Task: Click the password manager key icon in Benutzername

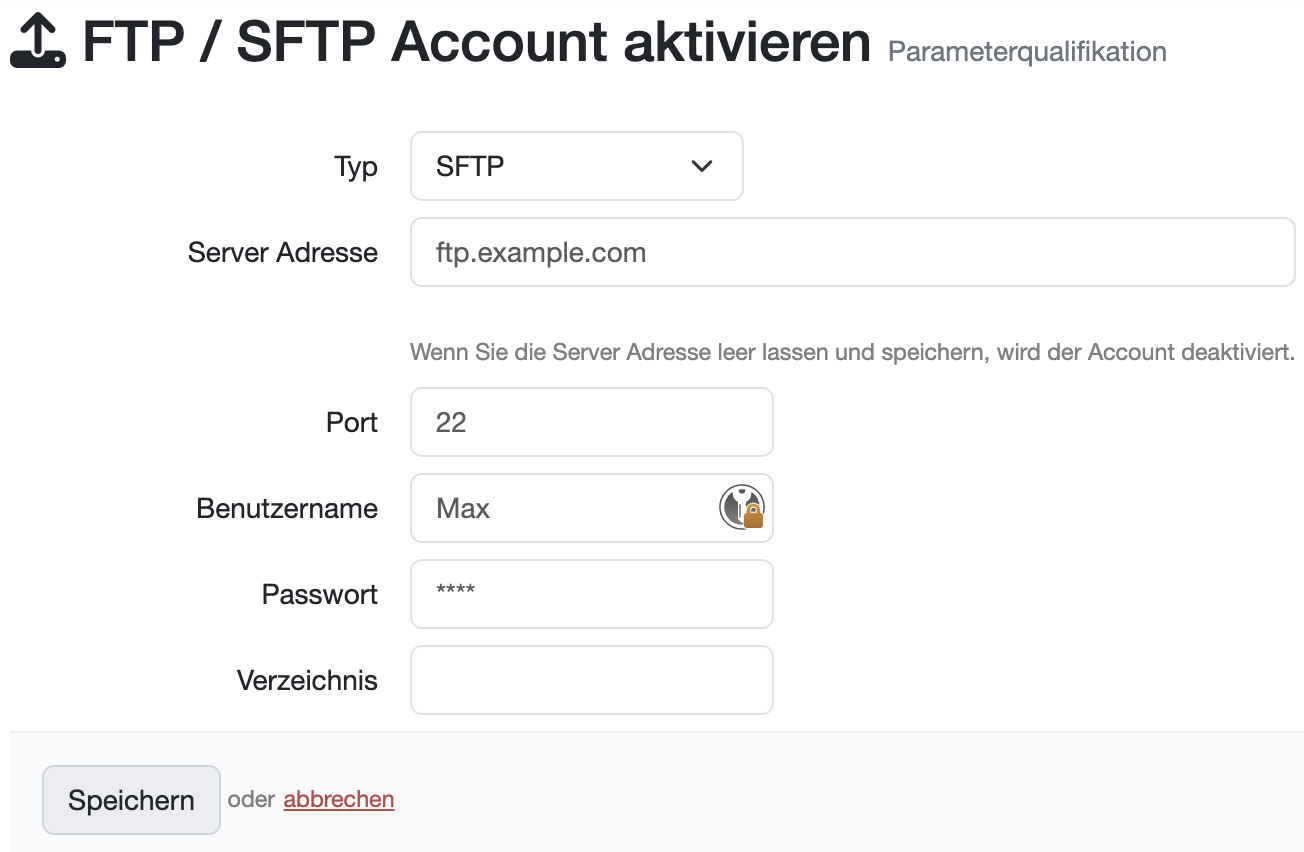Action: pyautogui.click(x=741, y=507)
